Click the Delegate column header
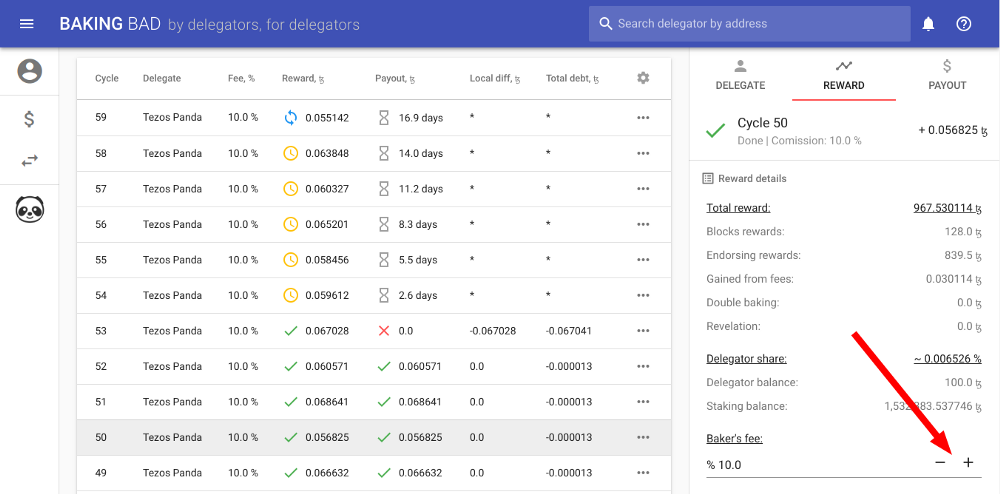 [161, 78]
